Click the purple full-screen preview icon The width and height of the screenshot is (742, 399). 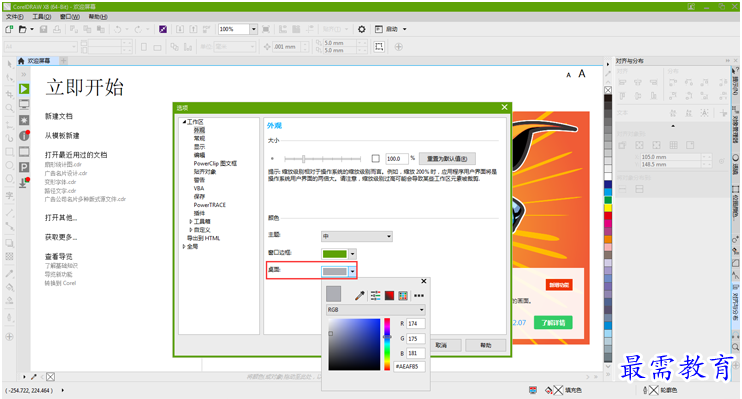(x=163, y=29)
